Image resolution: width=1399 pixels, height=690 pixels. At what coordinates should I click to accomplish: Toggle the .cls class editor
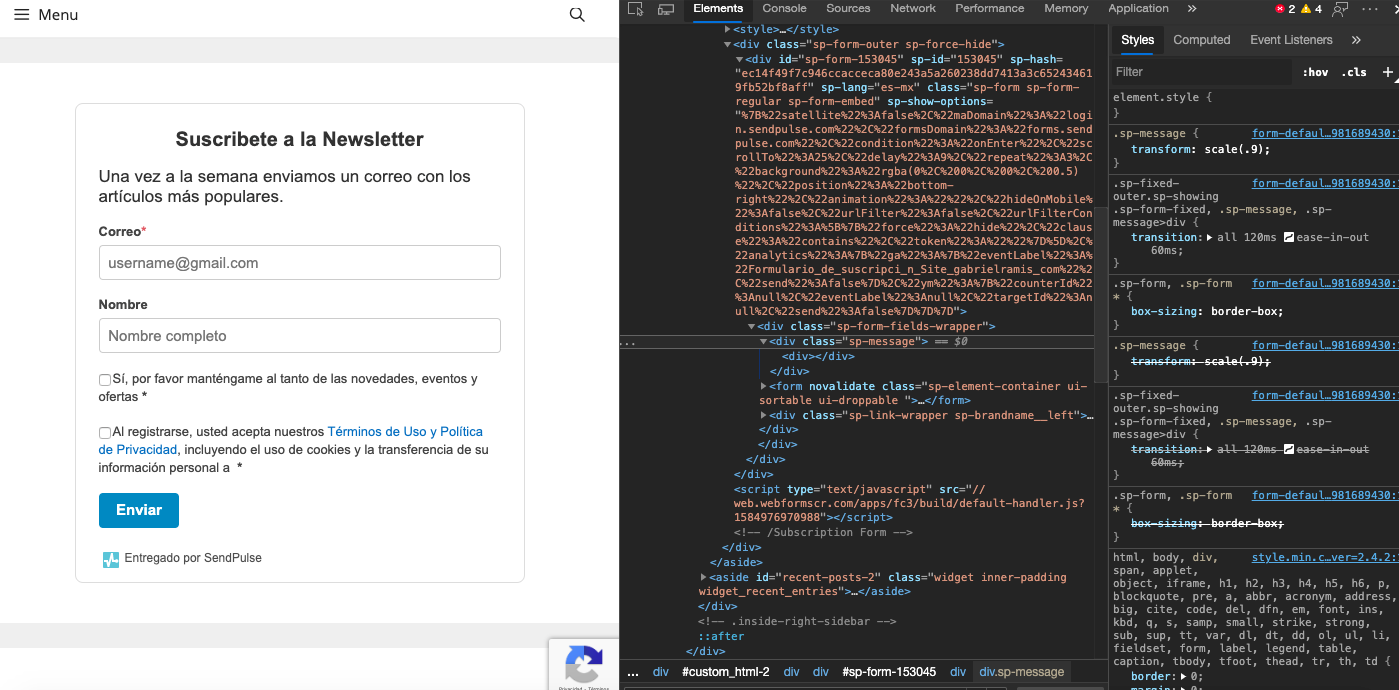[x=1354, y=72]
